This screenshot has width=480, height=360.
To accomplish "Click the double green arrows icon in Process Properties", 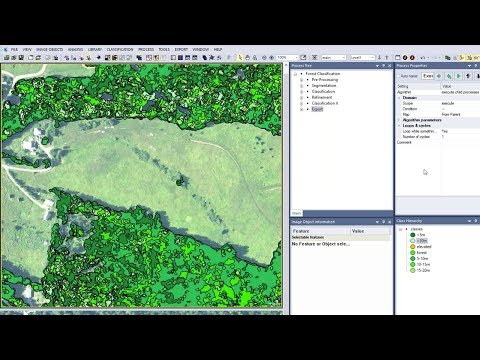I will coord(449,76).
